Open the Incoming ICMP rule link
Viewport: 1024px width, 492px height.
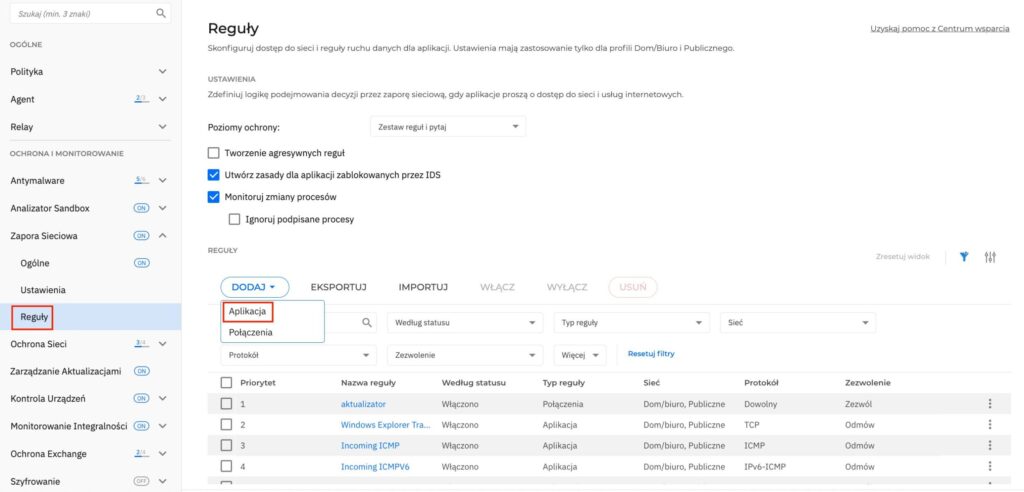tap(370, 446)
